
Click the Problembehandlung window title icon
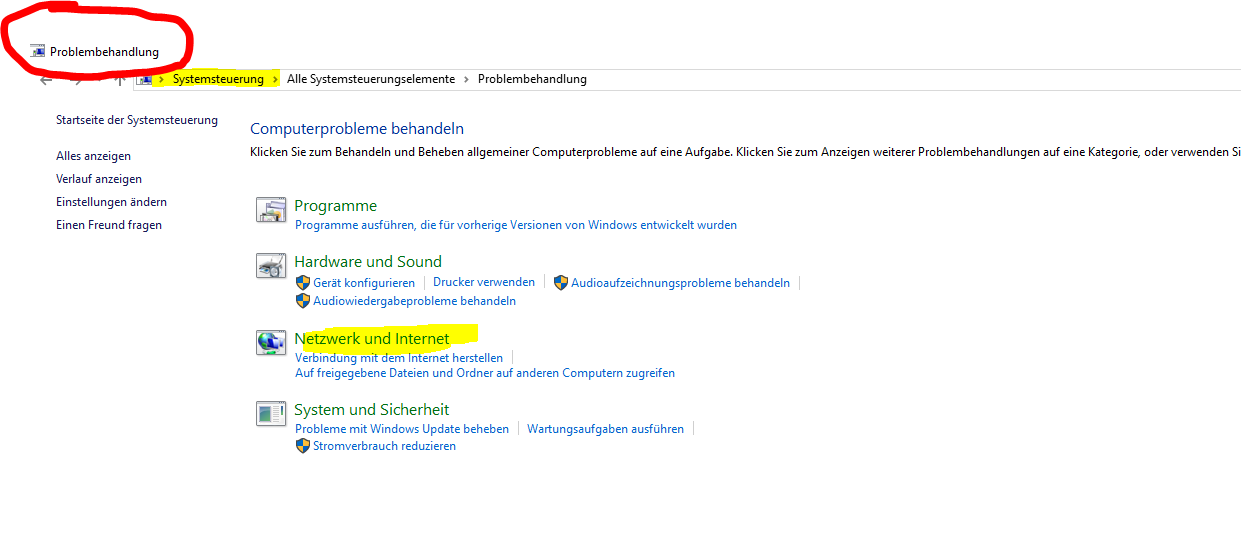(x=38, y=51)
